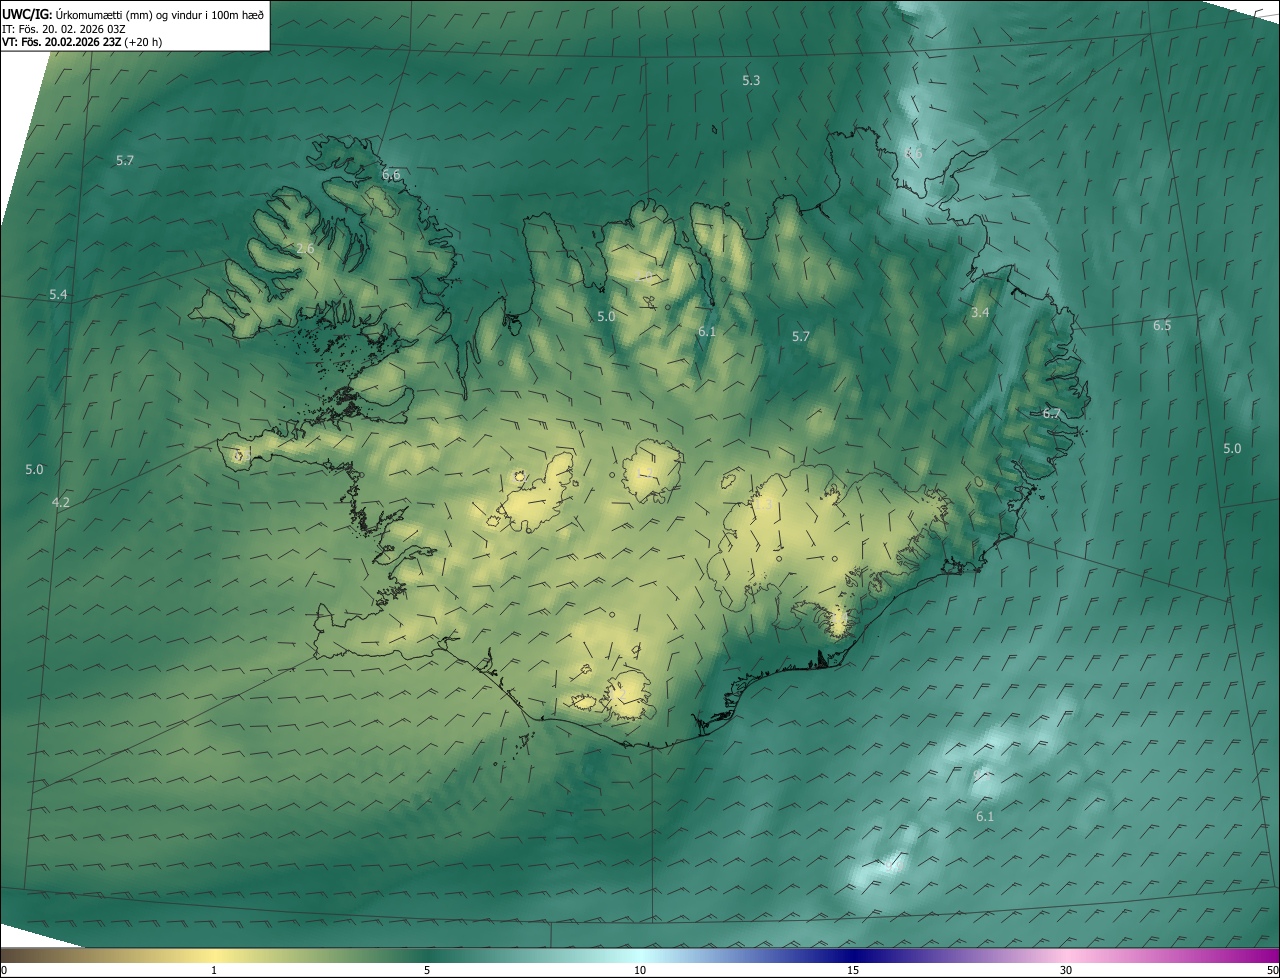The height and width of the screenshot is (978, 1280).
Task: Click the 3.4 value label on the map
Action: pos(980,312)
